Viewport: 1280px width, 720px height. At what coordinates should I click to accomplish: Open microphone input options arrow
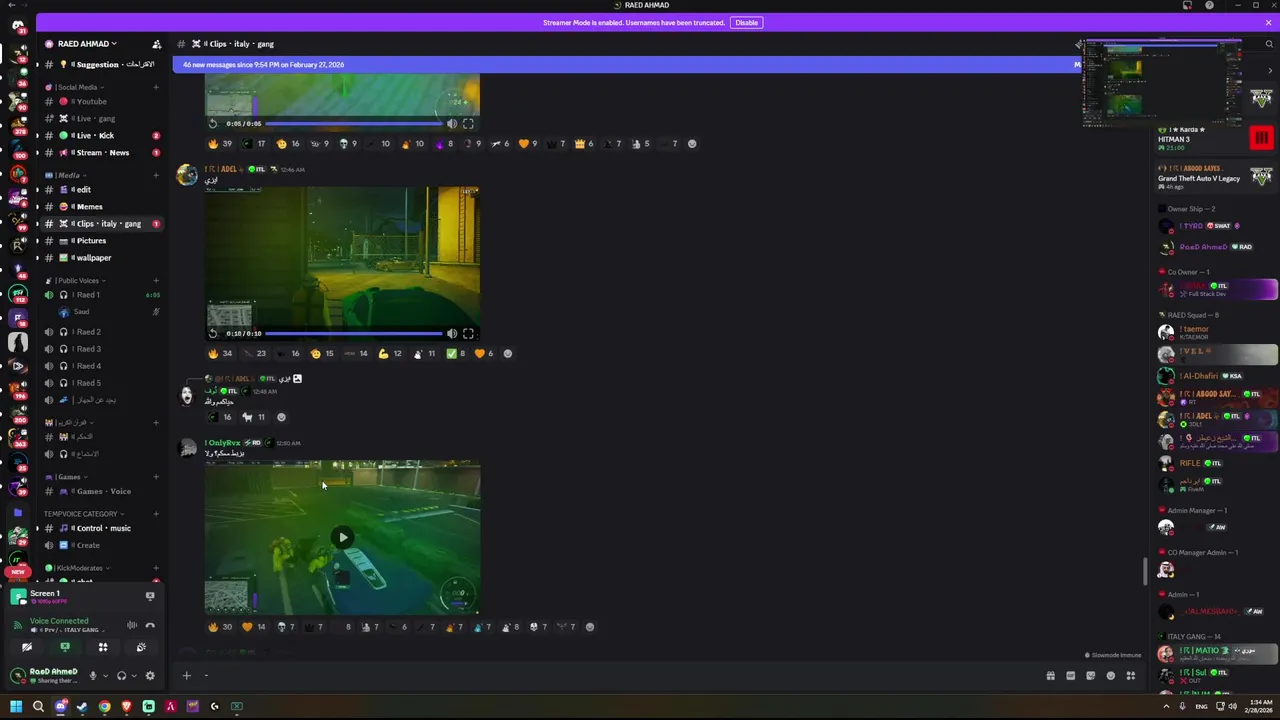tap(105, 675)
